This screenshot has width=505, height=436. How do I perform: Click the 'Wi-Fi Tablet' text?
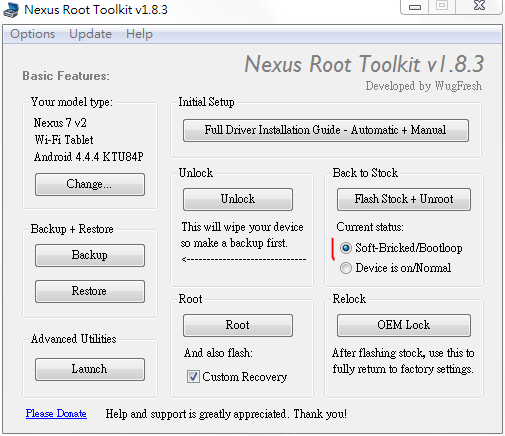[64, 140]
